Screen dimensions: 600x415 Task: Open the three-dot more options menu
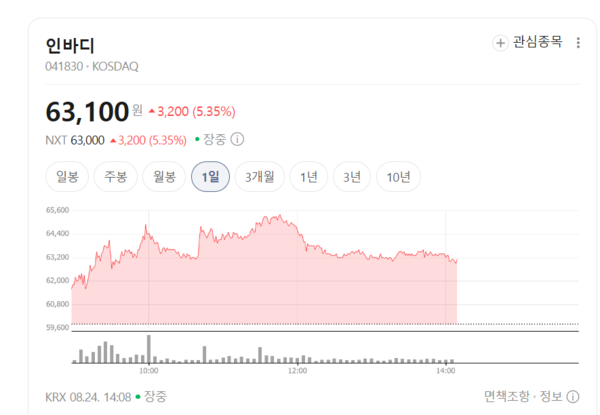click(x=578, y=43)
